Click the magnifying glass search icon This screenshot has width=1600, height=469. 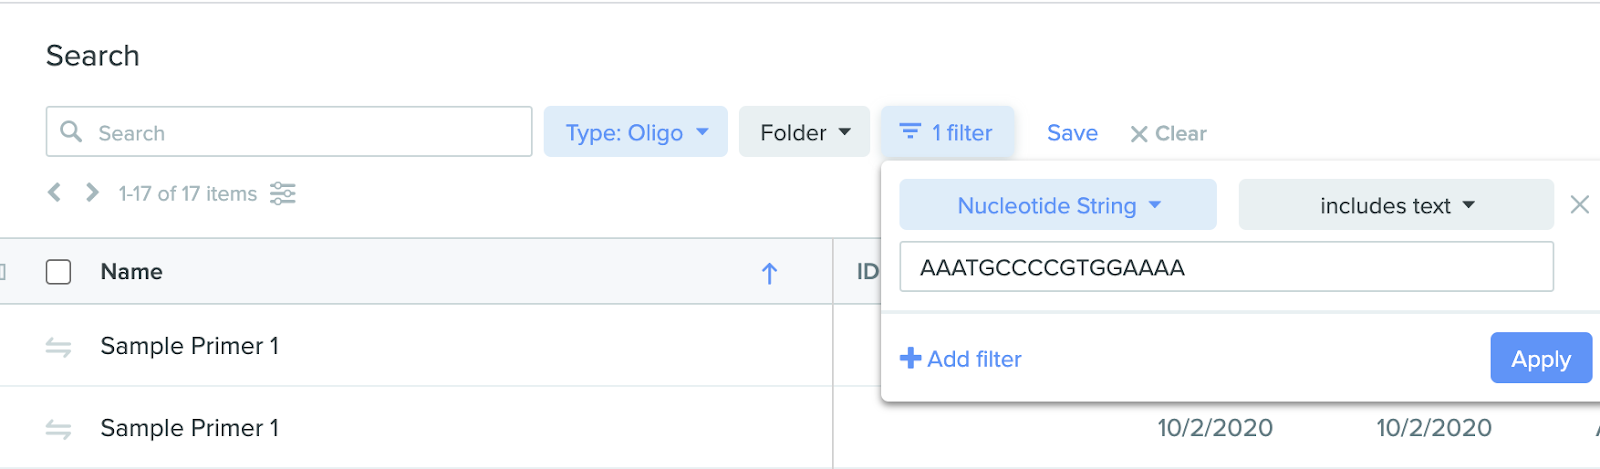pyautogui.click(x=71, y=131)
